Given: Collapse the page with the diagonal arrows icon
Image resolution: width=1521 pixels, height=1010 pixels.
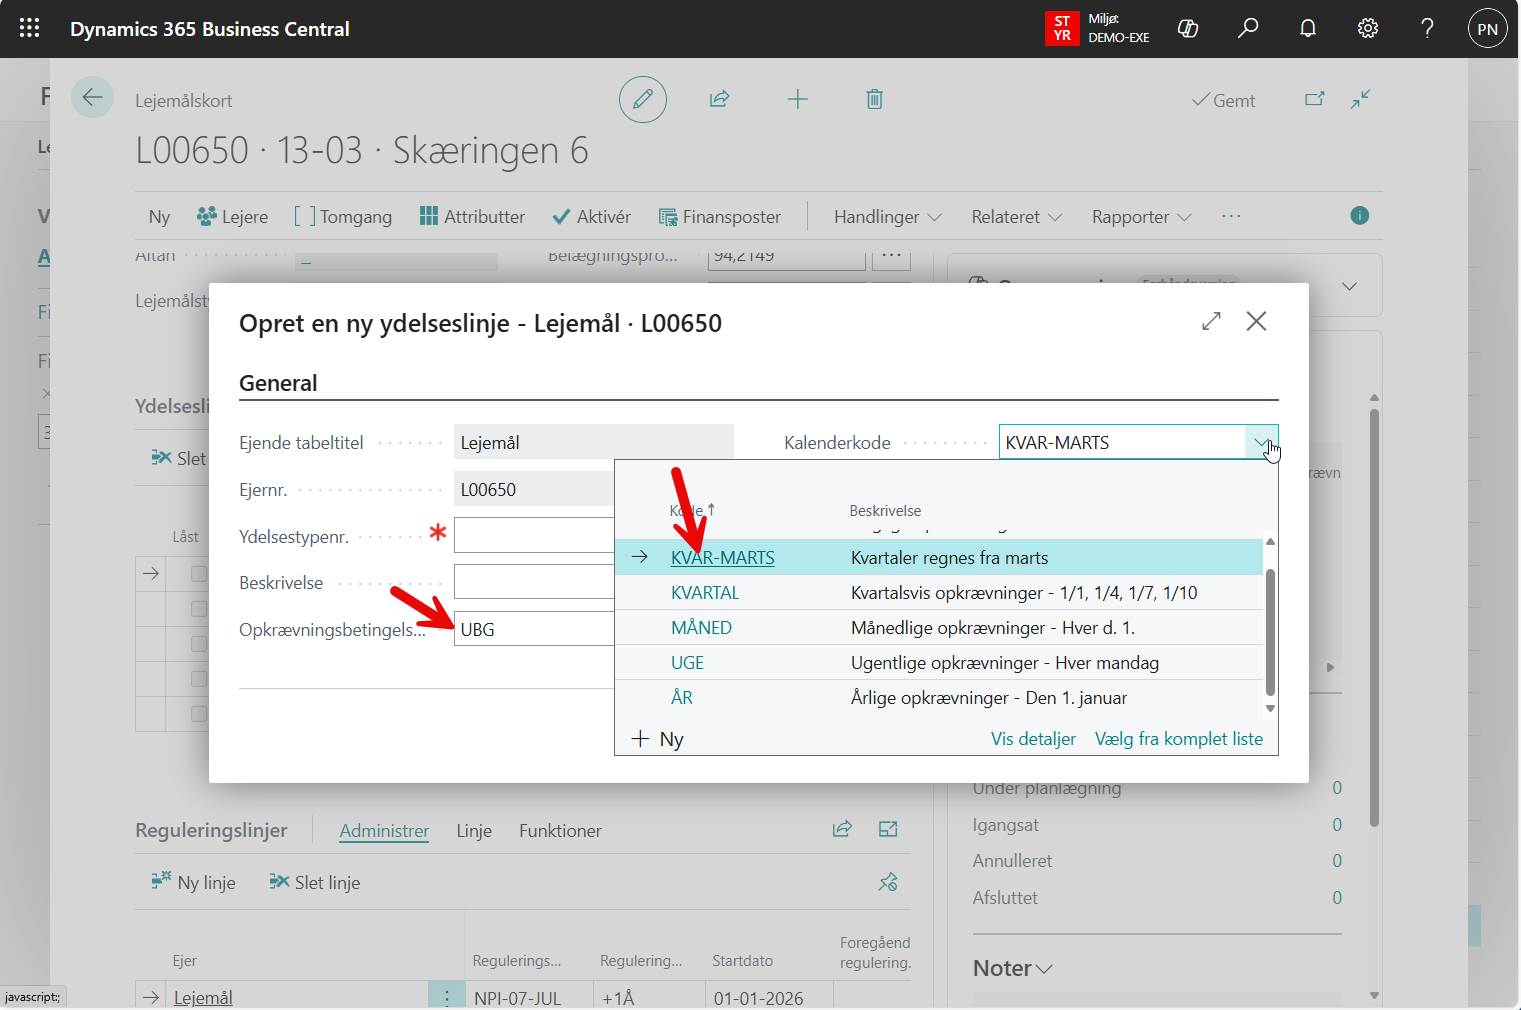Looking at the screenshot, I should click(1361, 99).
